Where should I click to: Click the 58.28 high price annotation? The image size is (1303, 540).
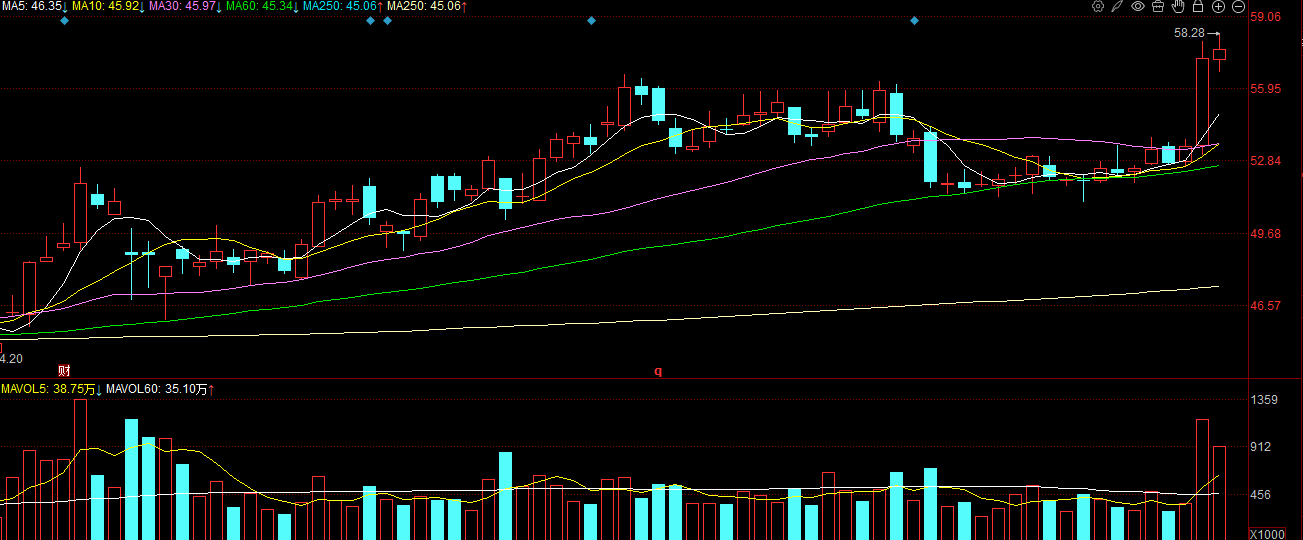pyautogui.click(x=1190, y=33)
